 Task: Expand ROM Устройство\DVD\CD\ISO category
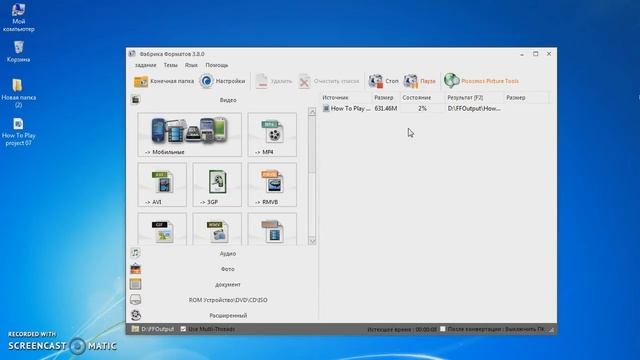point(223,300)
